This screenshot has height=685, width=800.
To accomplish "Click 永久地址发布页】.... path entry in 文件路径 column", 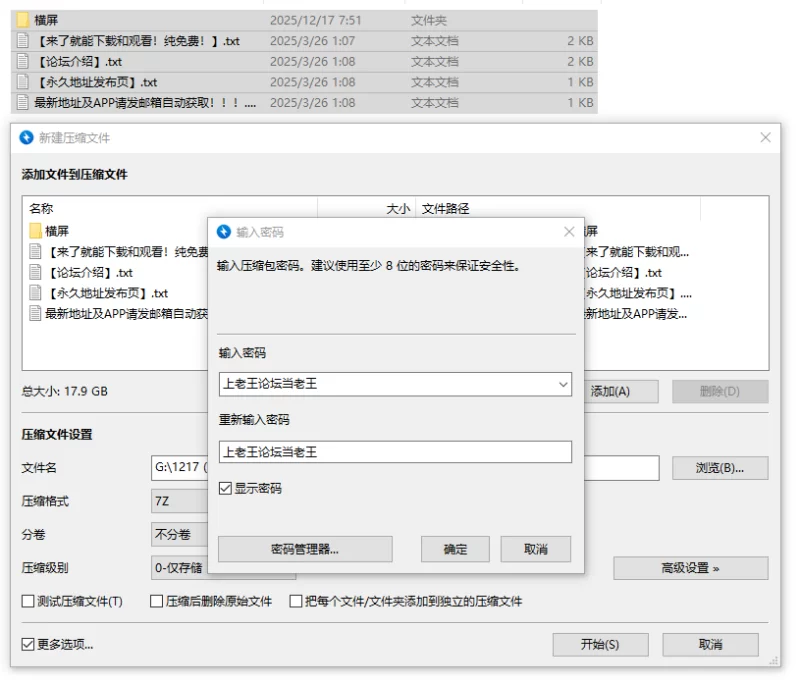I will pos(639,293).
